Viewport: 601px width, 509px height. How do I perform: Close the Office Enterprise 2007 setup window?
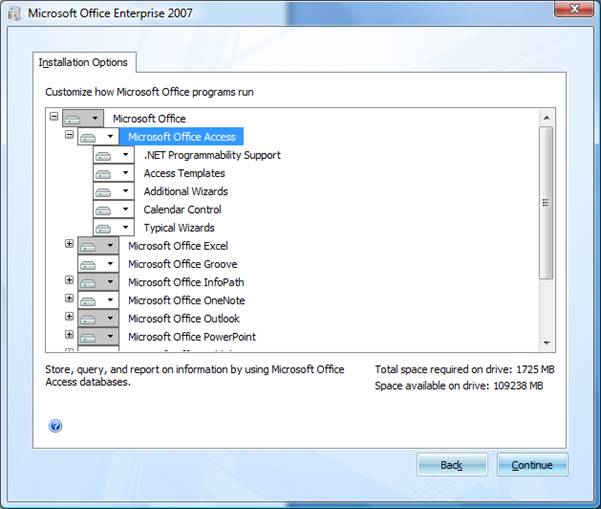coord(574,8)
